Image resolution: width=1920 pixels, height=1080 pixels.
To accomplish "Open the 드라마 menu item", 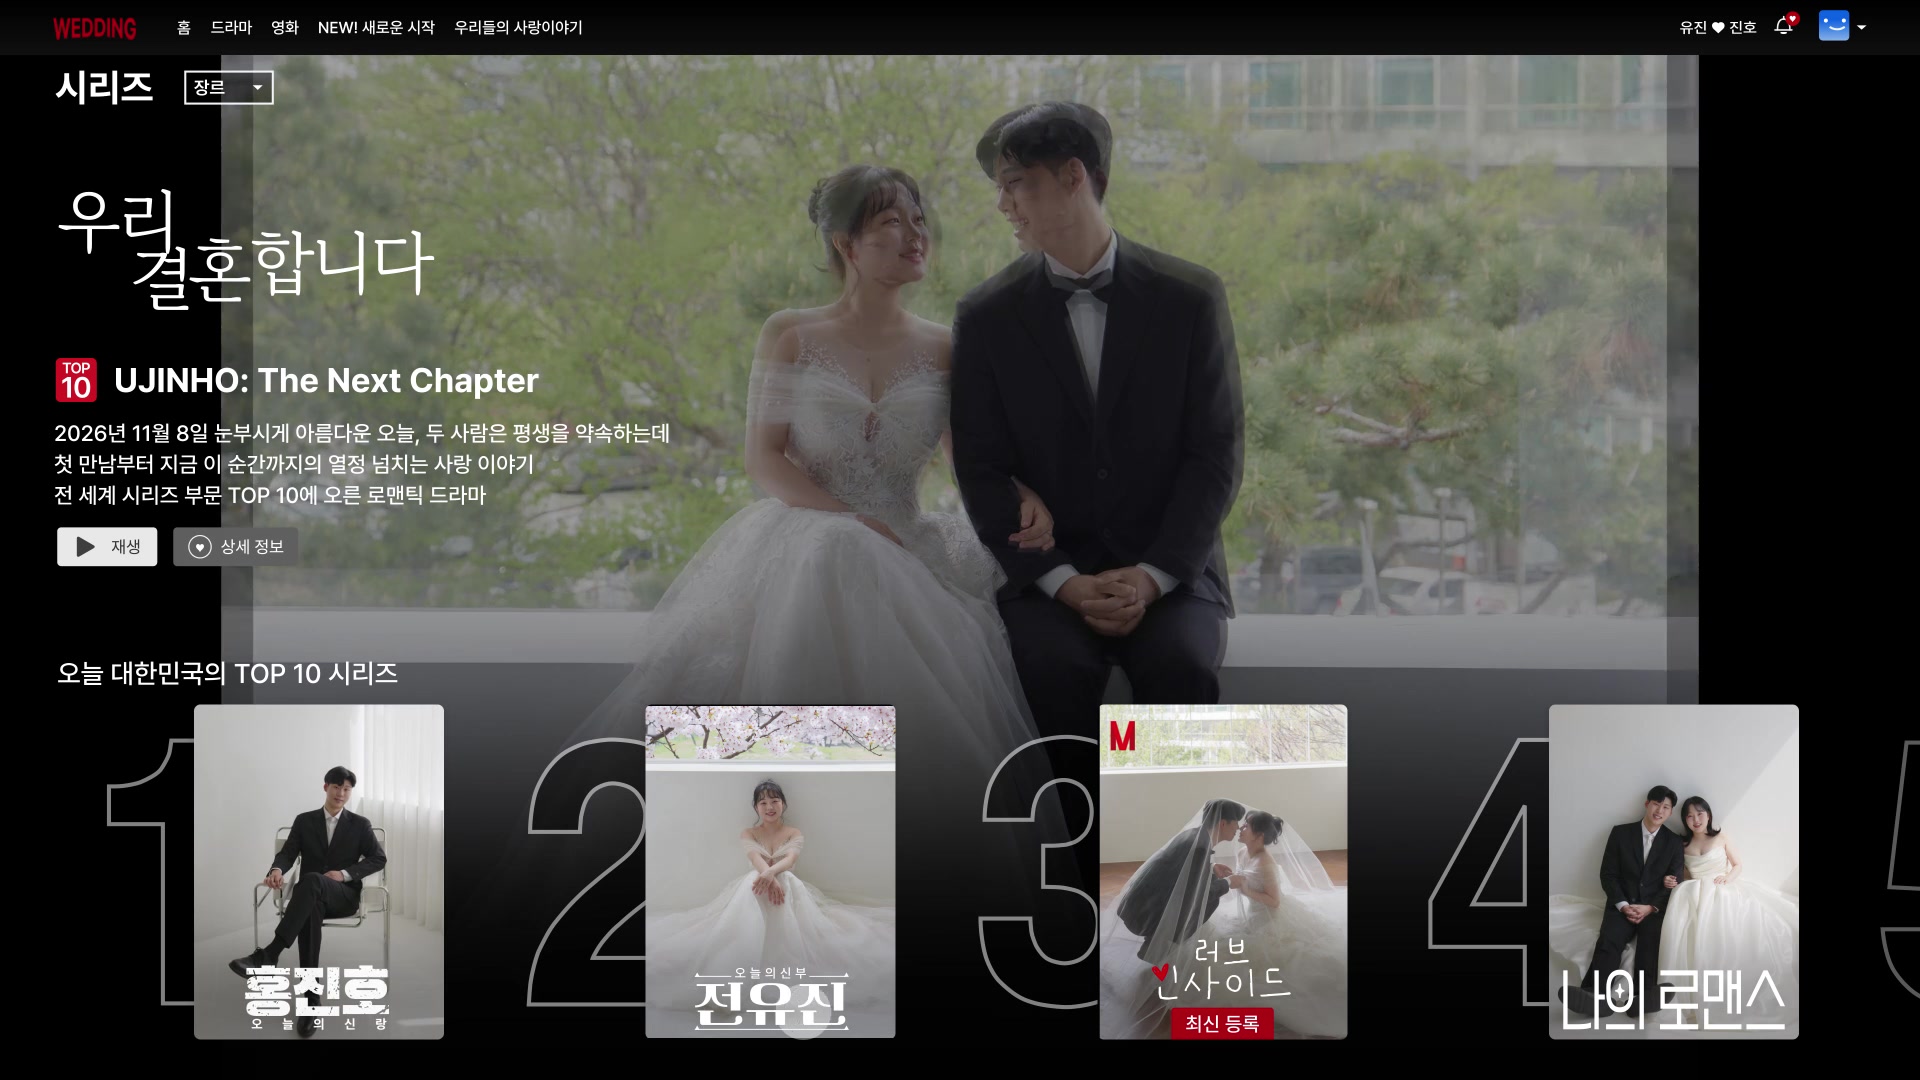I will (x=231, y=28).
